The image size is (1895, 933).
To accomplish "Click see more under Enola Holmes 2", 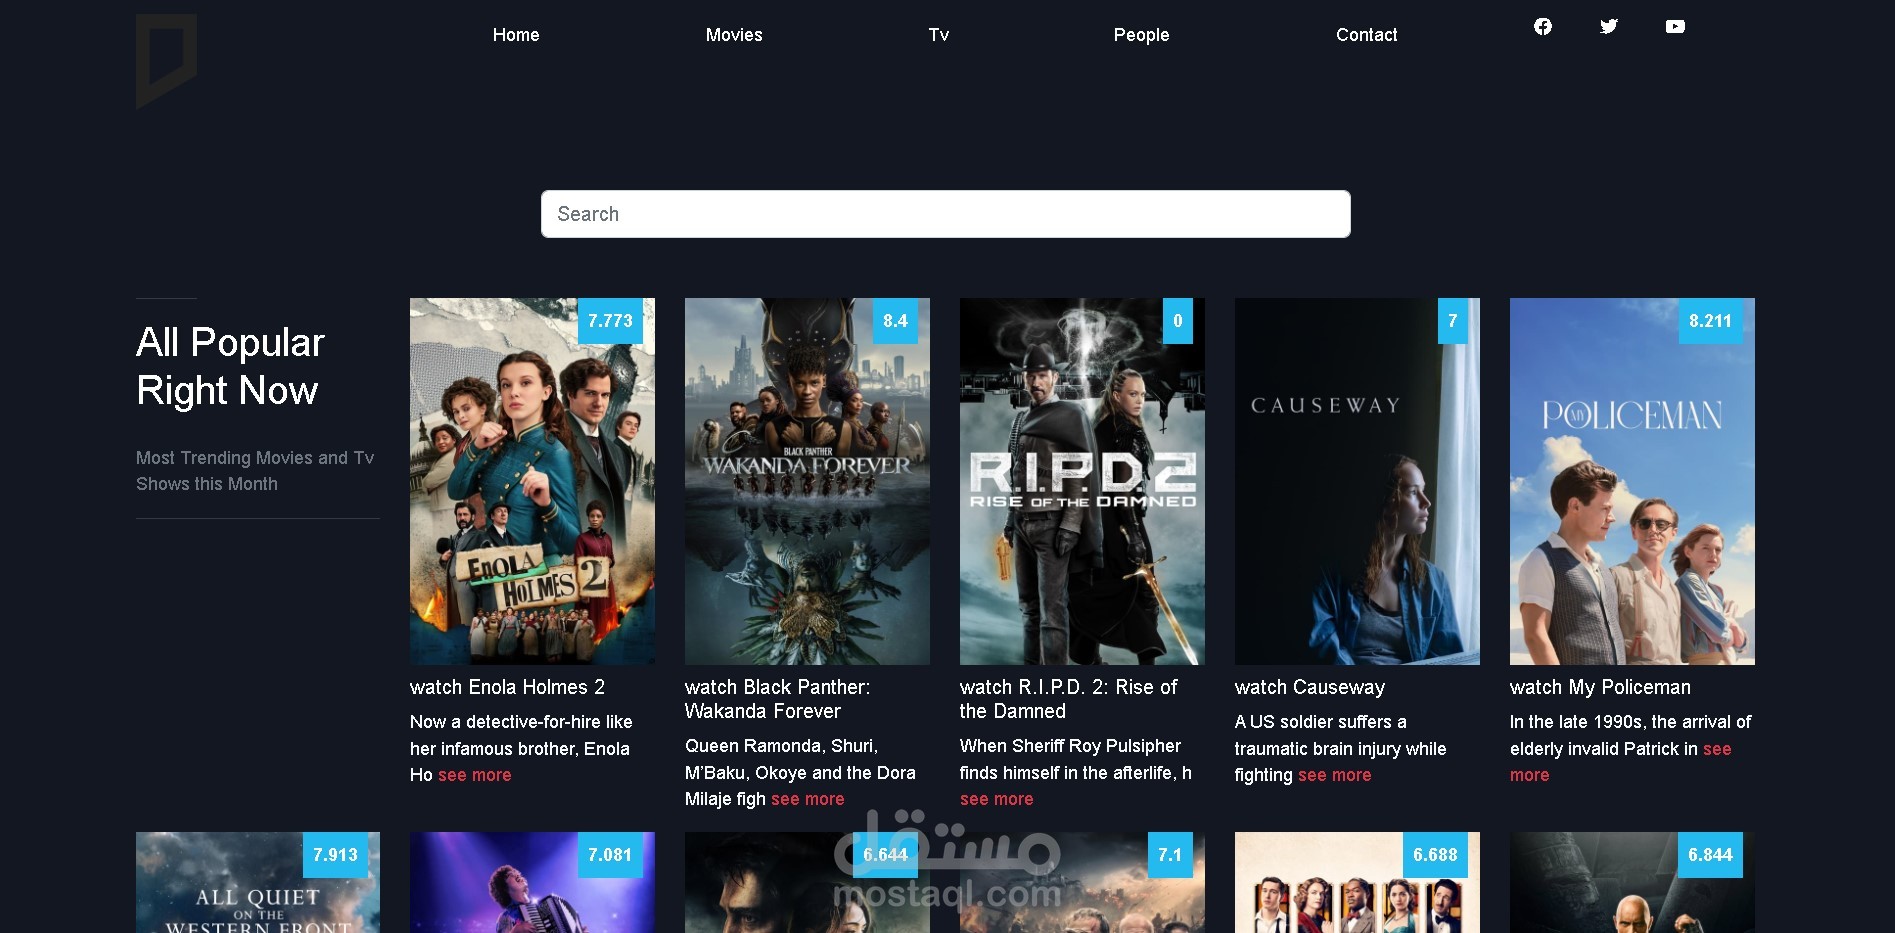I will pos(474,775).
